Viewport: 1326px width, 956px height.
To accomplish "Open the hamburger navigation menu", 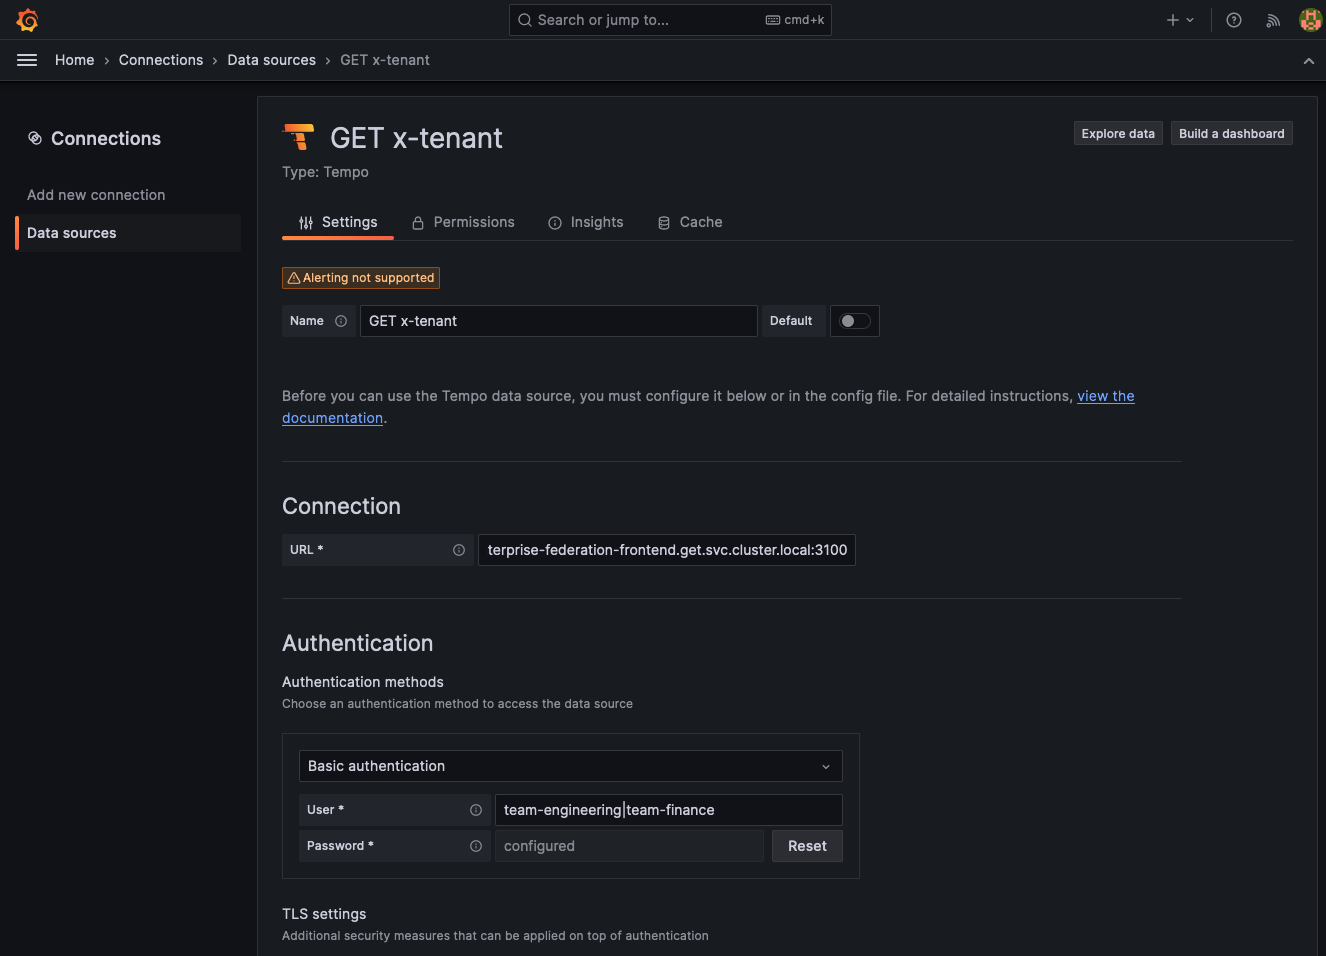I will coord(27,60).
